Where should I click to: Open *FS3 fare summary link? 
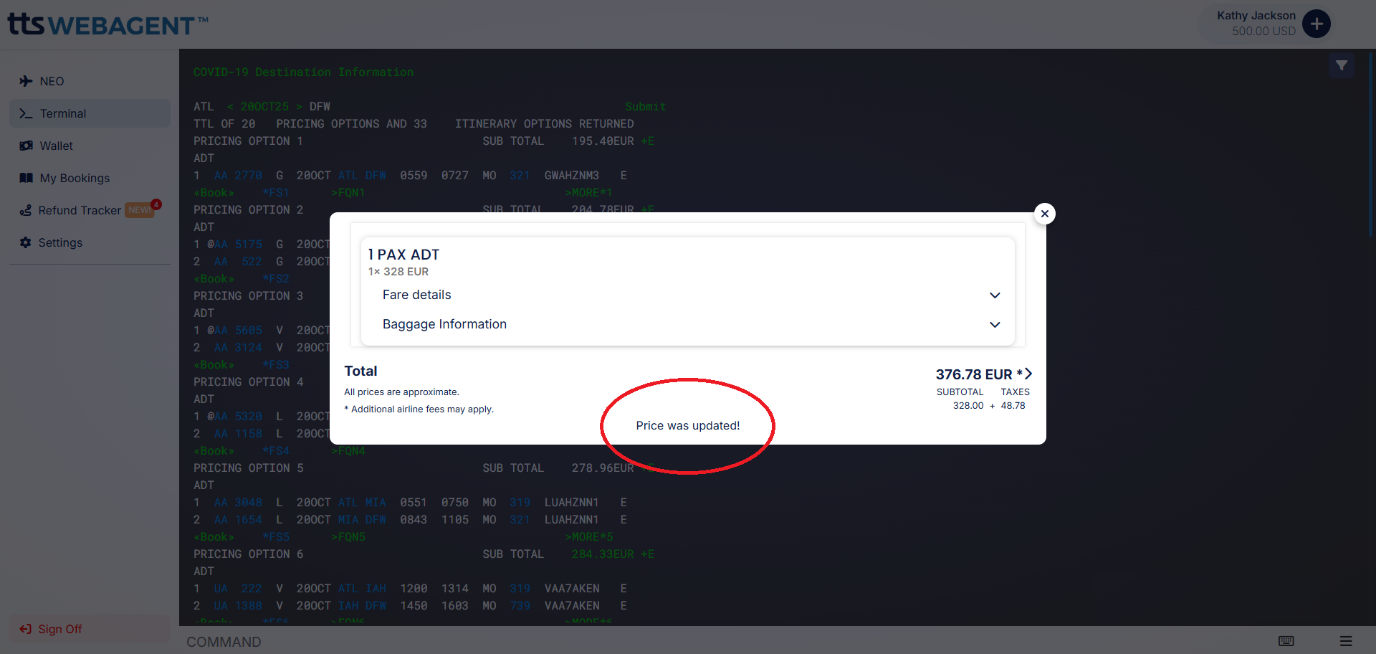[275, 364]
